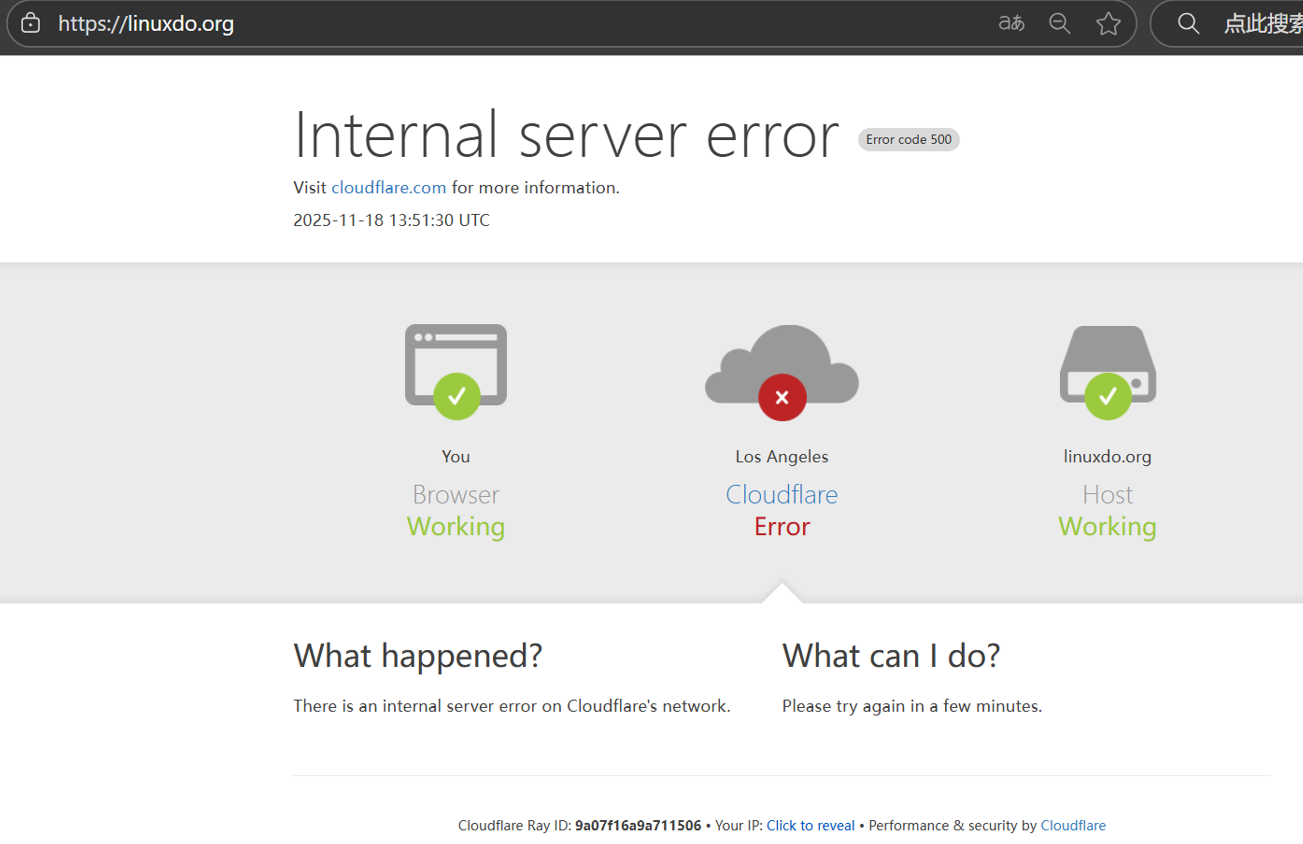Click the What can I do? heading
The height and width of the screenshot is (844, 1303).
click(x=891, y=655)
